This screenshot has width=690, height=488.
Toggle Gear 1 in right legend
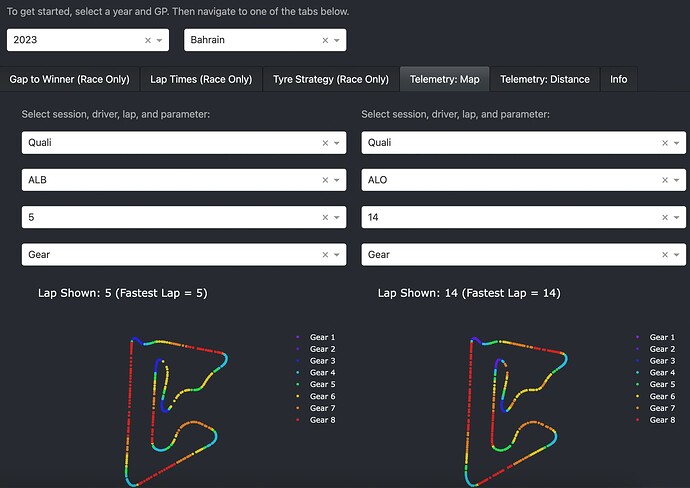pyautogui.click(x=656, y=337)
